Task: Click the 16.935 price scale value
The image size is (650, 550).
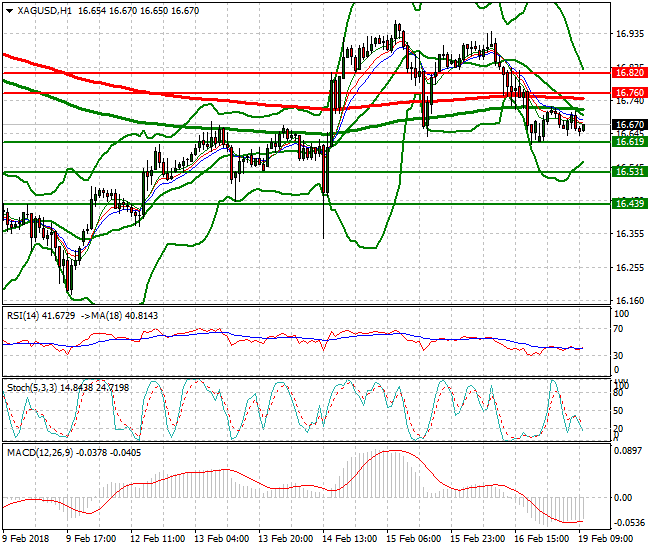Action: (x=630, y=34)
